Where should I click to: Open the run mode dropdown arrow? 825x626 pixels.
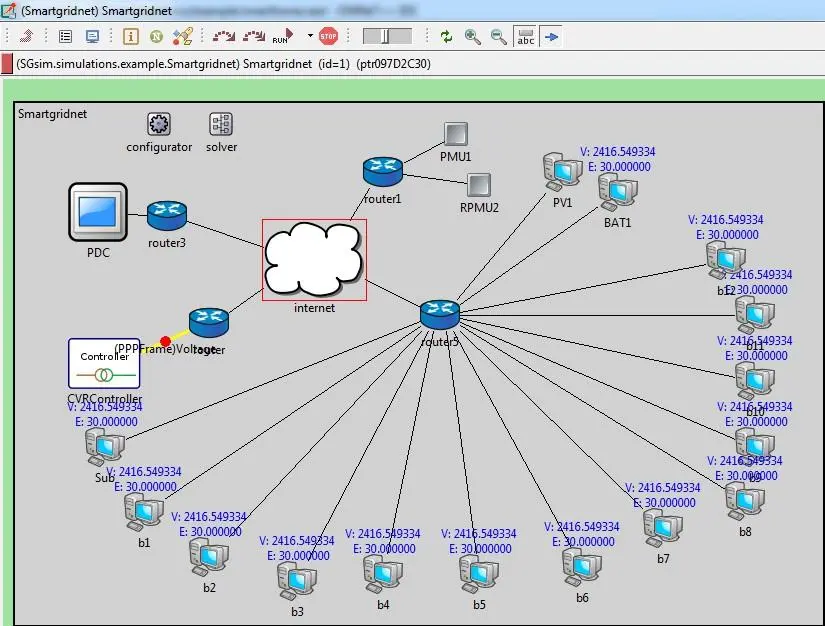click(x=310, y=36)
